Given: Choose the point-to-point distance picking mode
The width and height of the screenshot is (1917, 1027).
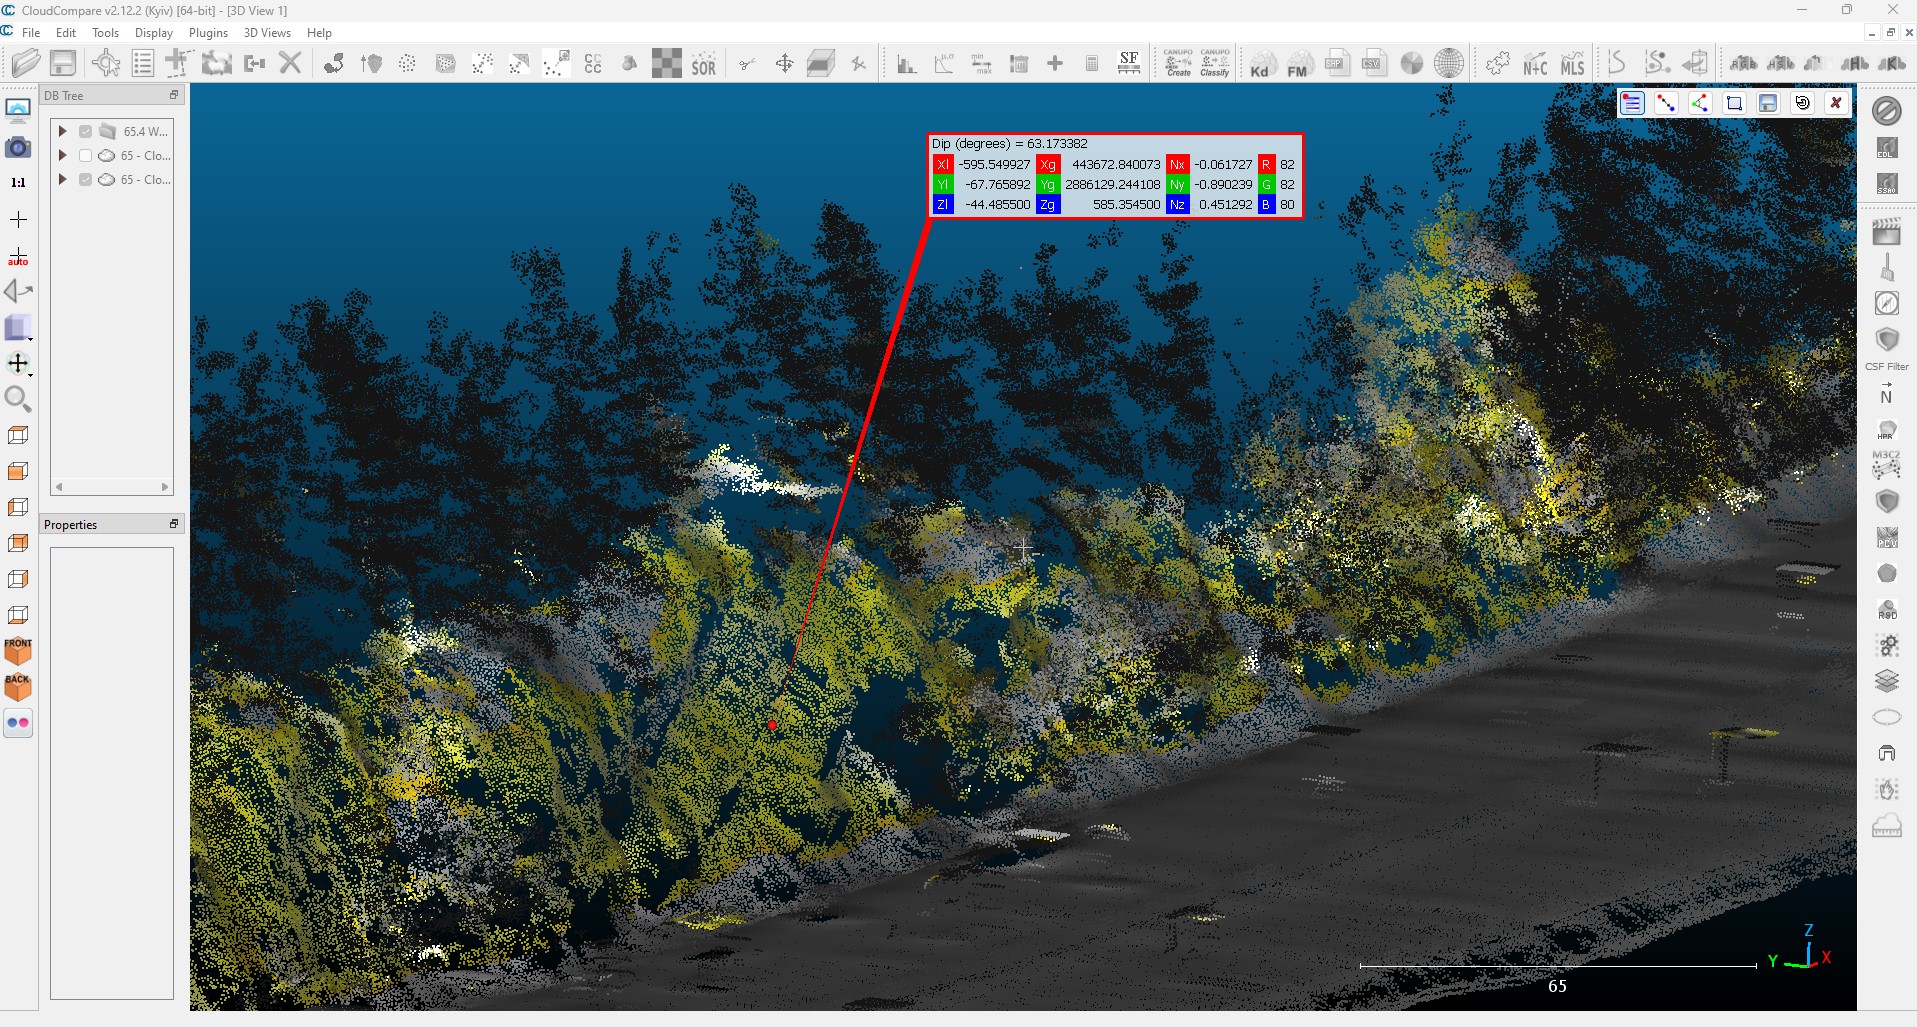Looking at the screenshot, I should 1666,103.
